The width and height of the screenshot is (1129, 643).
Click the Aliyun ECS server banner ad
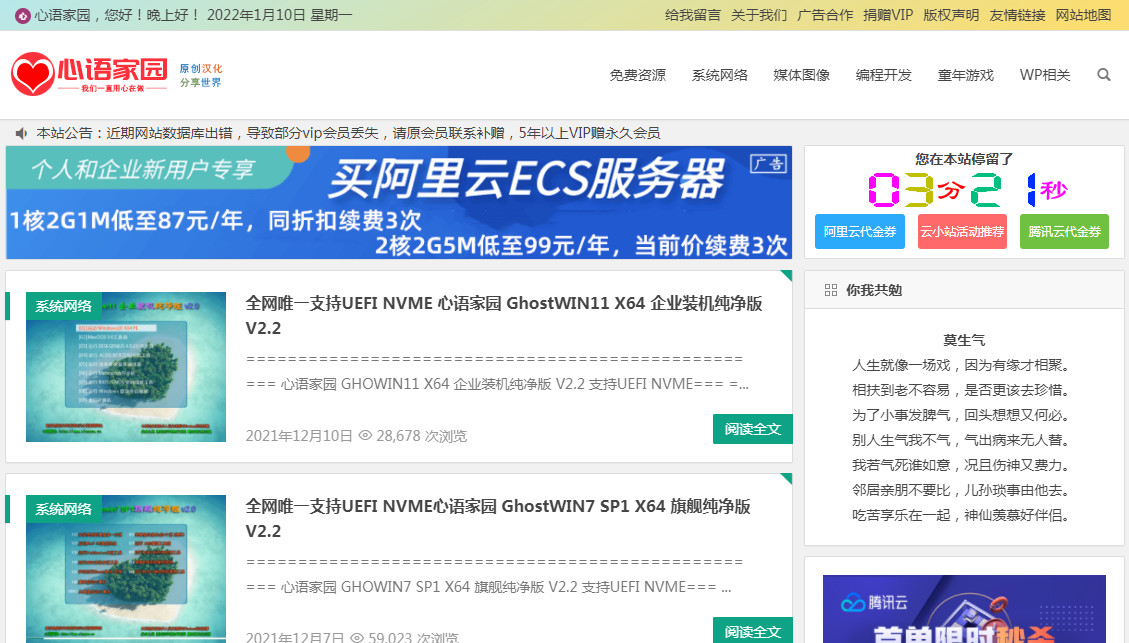point(399,202)
